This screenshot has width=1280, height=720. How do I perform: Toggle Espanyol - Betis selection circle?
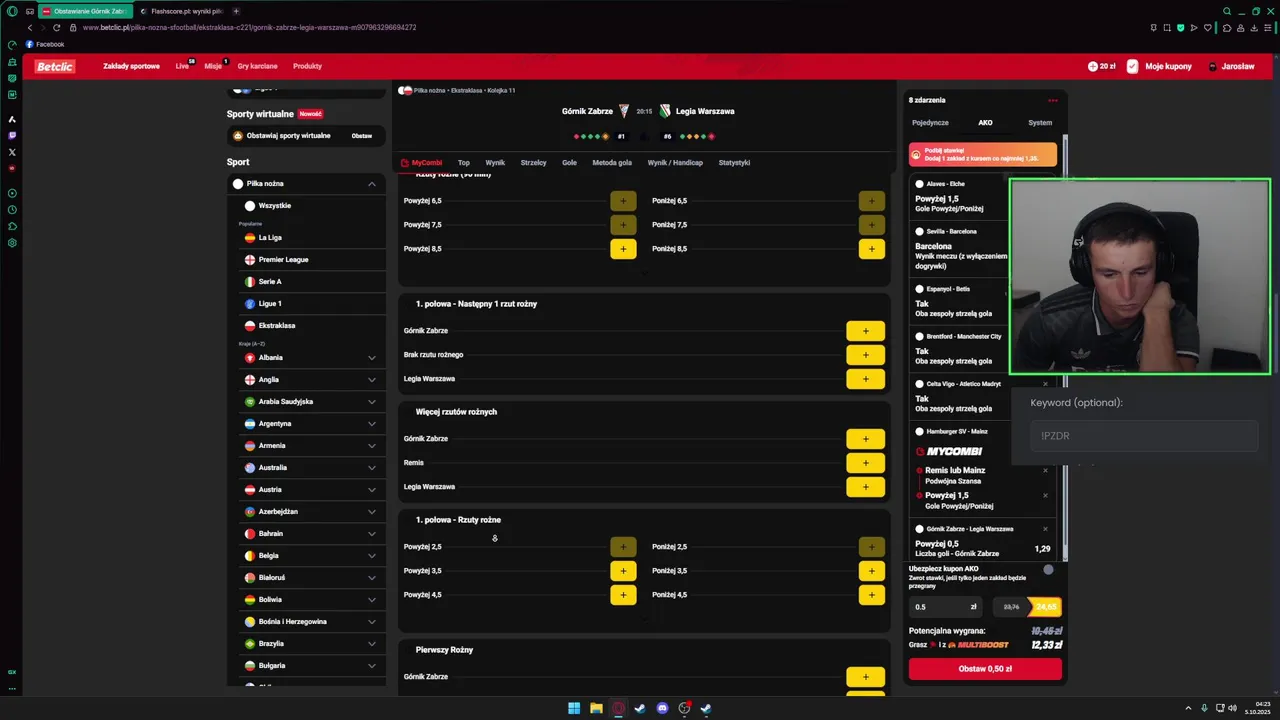[919, 289]
